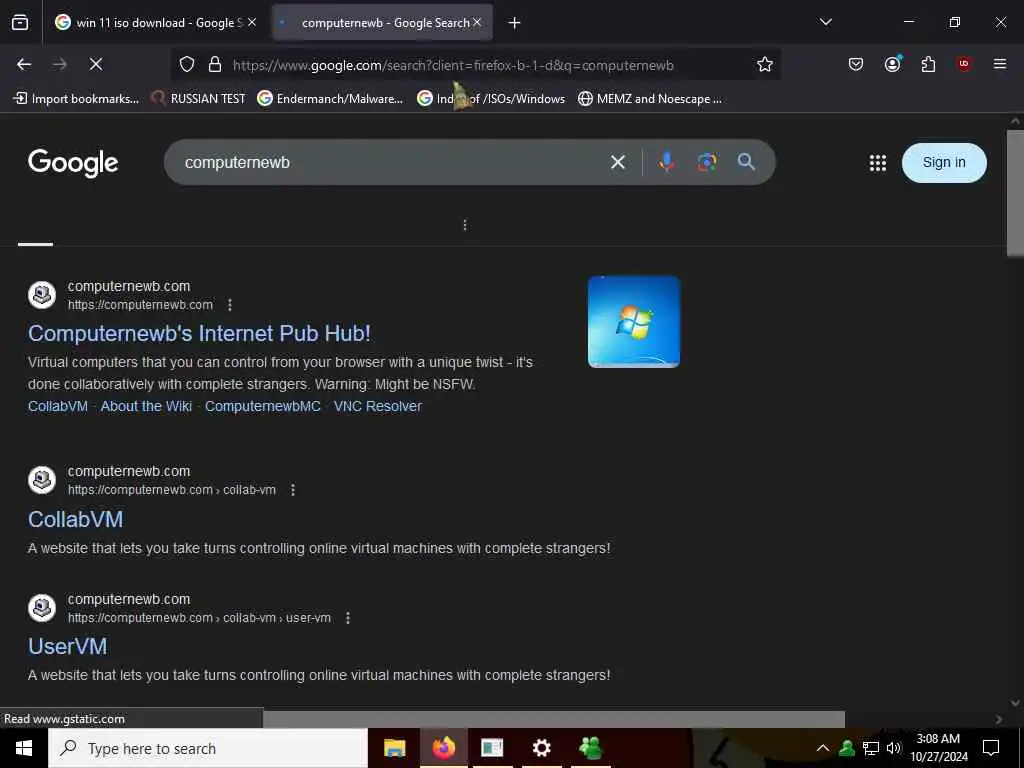Open the Index of /ISOs/Windows bookmark
1024x768 pixels.
click(491, 99)
